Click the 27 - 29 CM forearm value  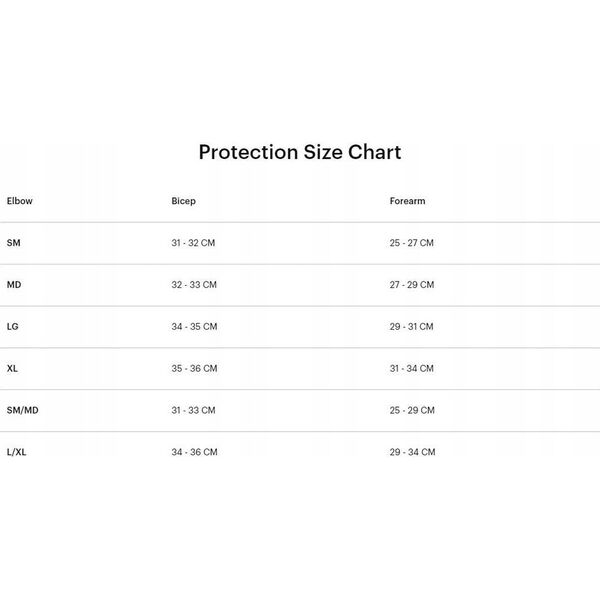412,285
